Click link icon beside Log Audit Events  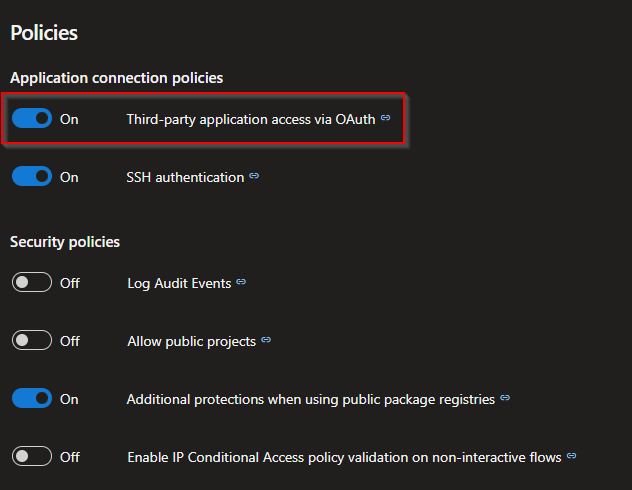[x=241, y=283]
